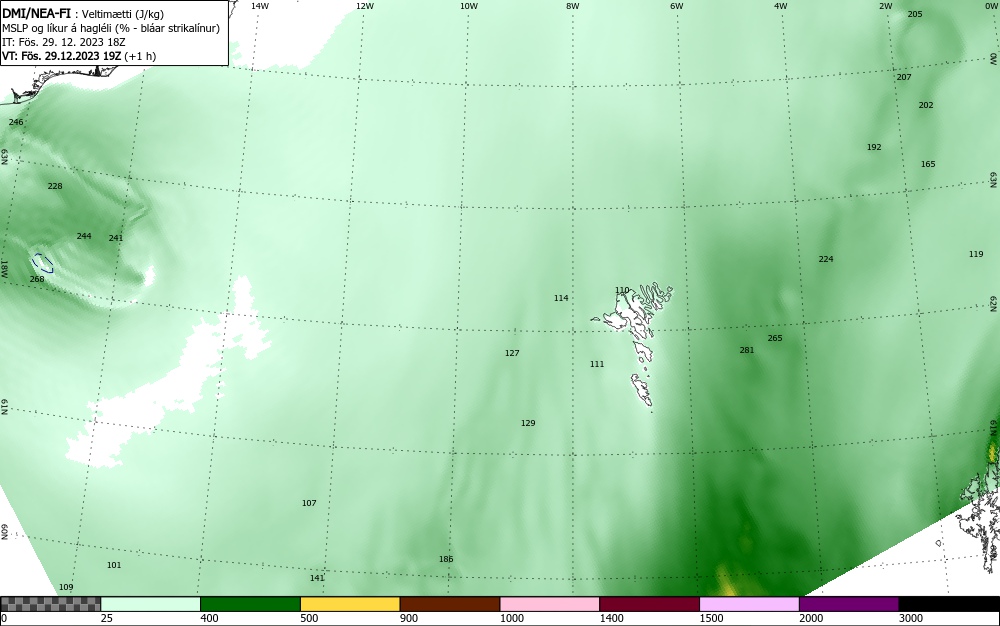This screenshot has width=1000, height=626.
Task: Click the map value 202
Action: coord(926,105)
